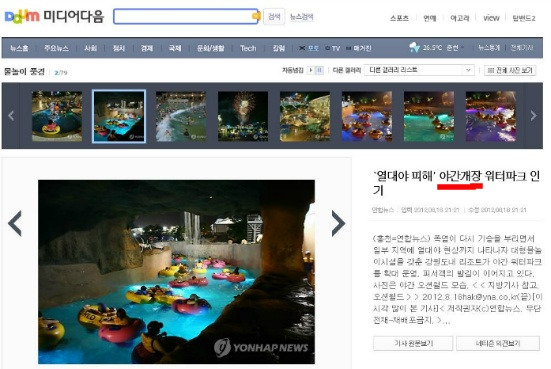The height and width of the screenshot is (369, 551).
Task: Go to the 정치 menu
Action: 118,48
